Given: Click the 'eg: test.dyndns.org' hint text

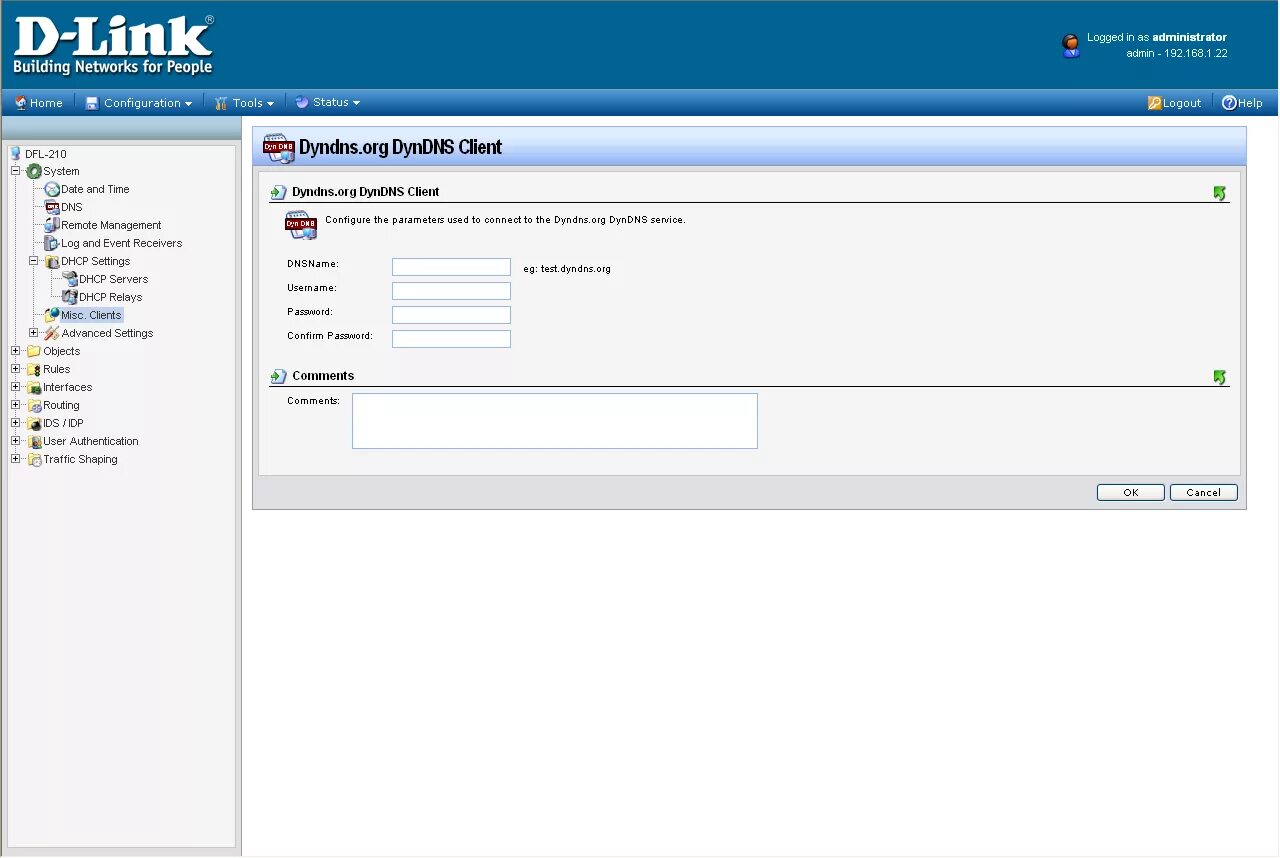Looking at the screenshot, I should (x=567, y=269).
